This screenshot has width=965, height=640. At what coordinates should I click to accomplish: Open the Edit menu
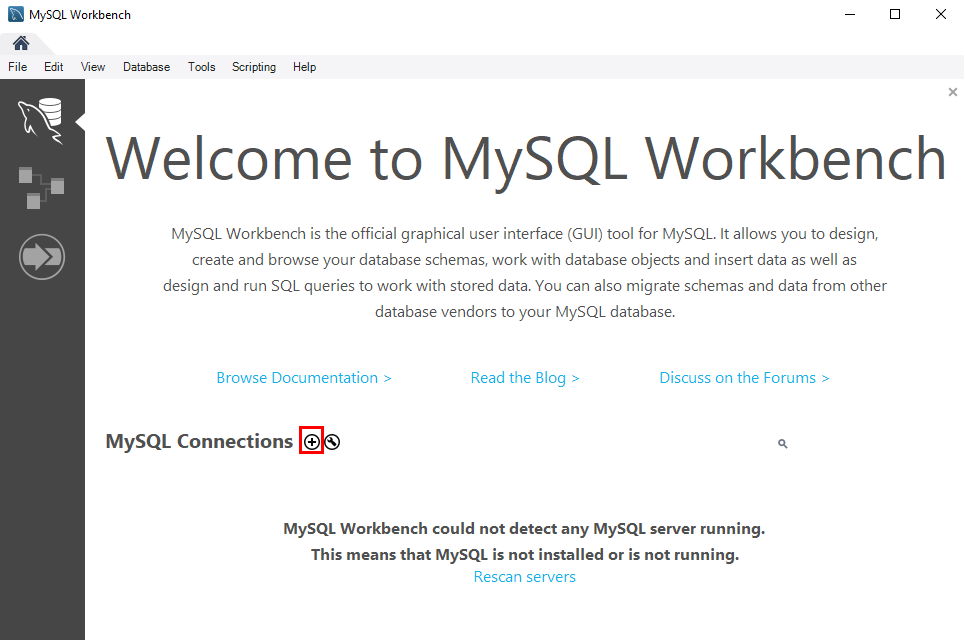(x=54, y=67)
